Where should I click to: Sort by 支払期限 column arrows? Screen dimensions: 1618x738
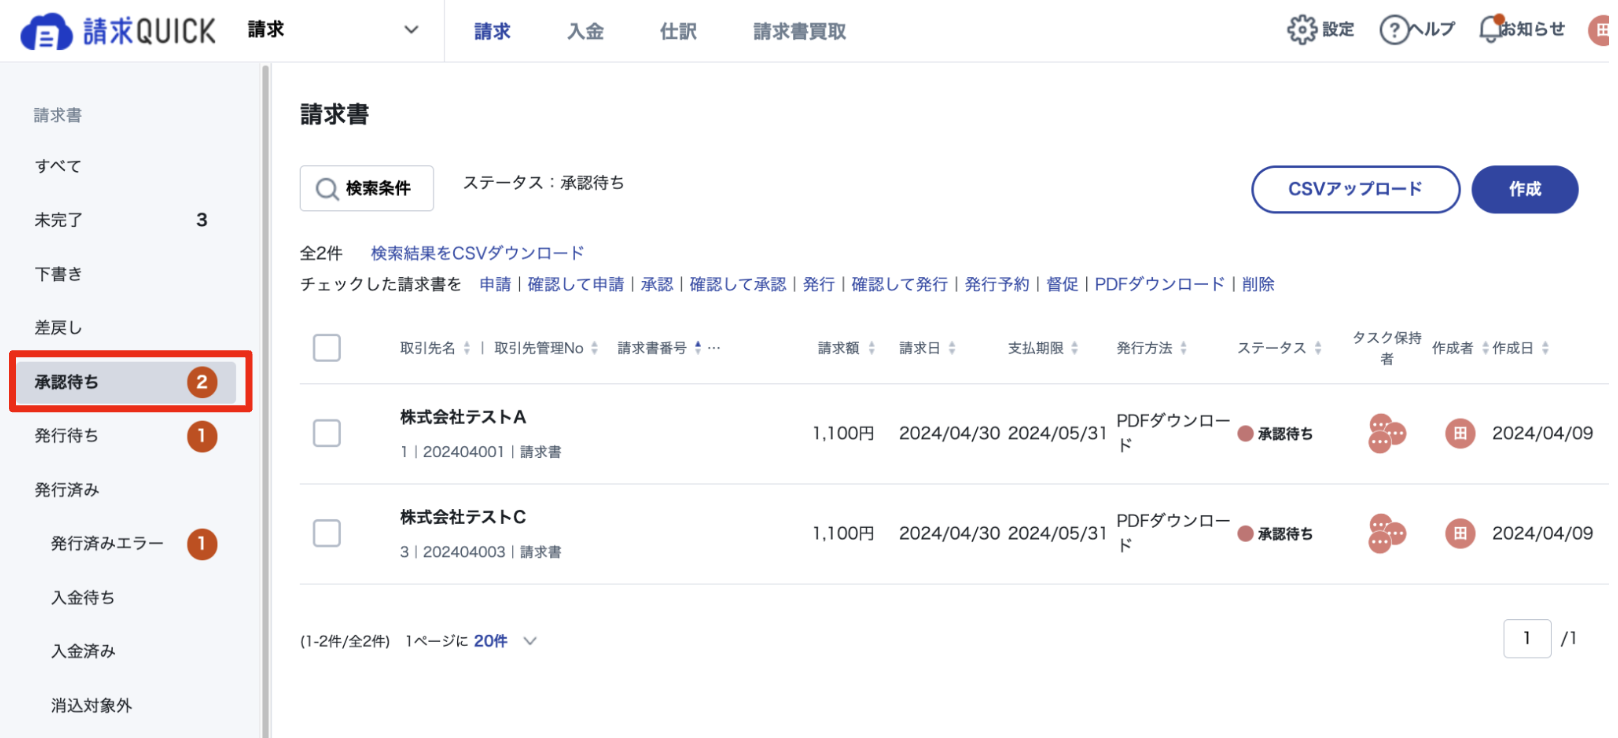point(1074,348)
